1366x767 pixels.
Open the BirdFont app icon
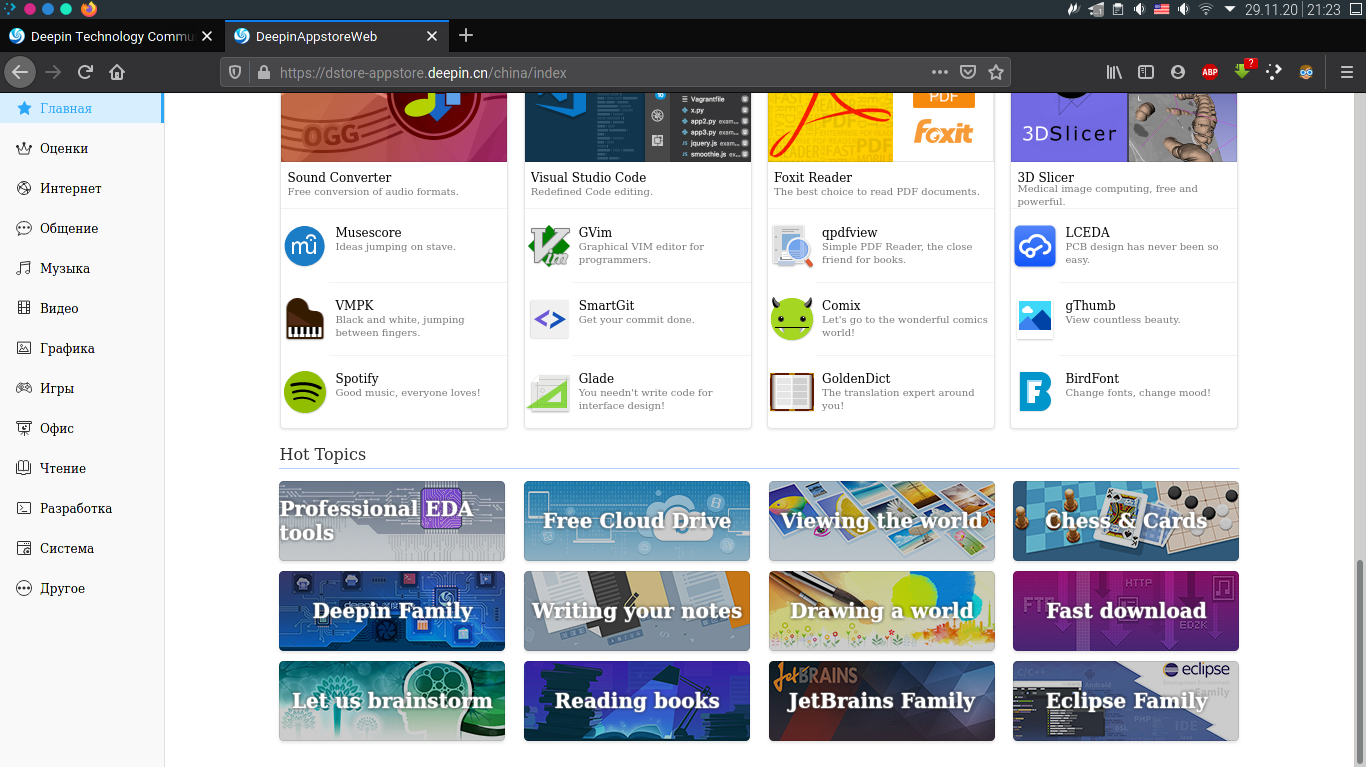[x=1035, y=392]
